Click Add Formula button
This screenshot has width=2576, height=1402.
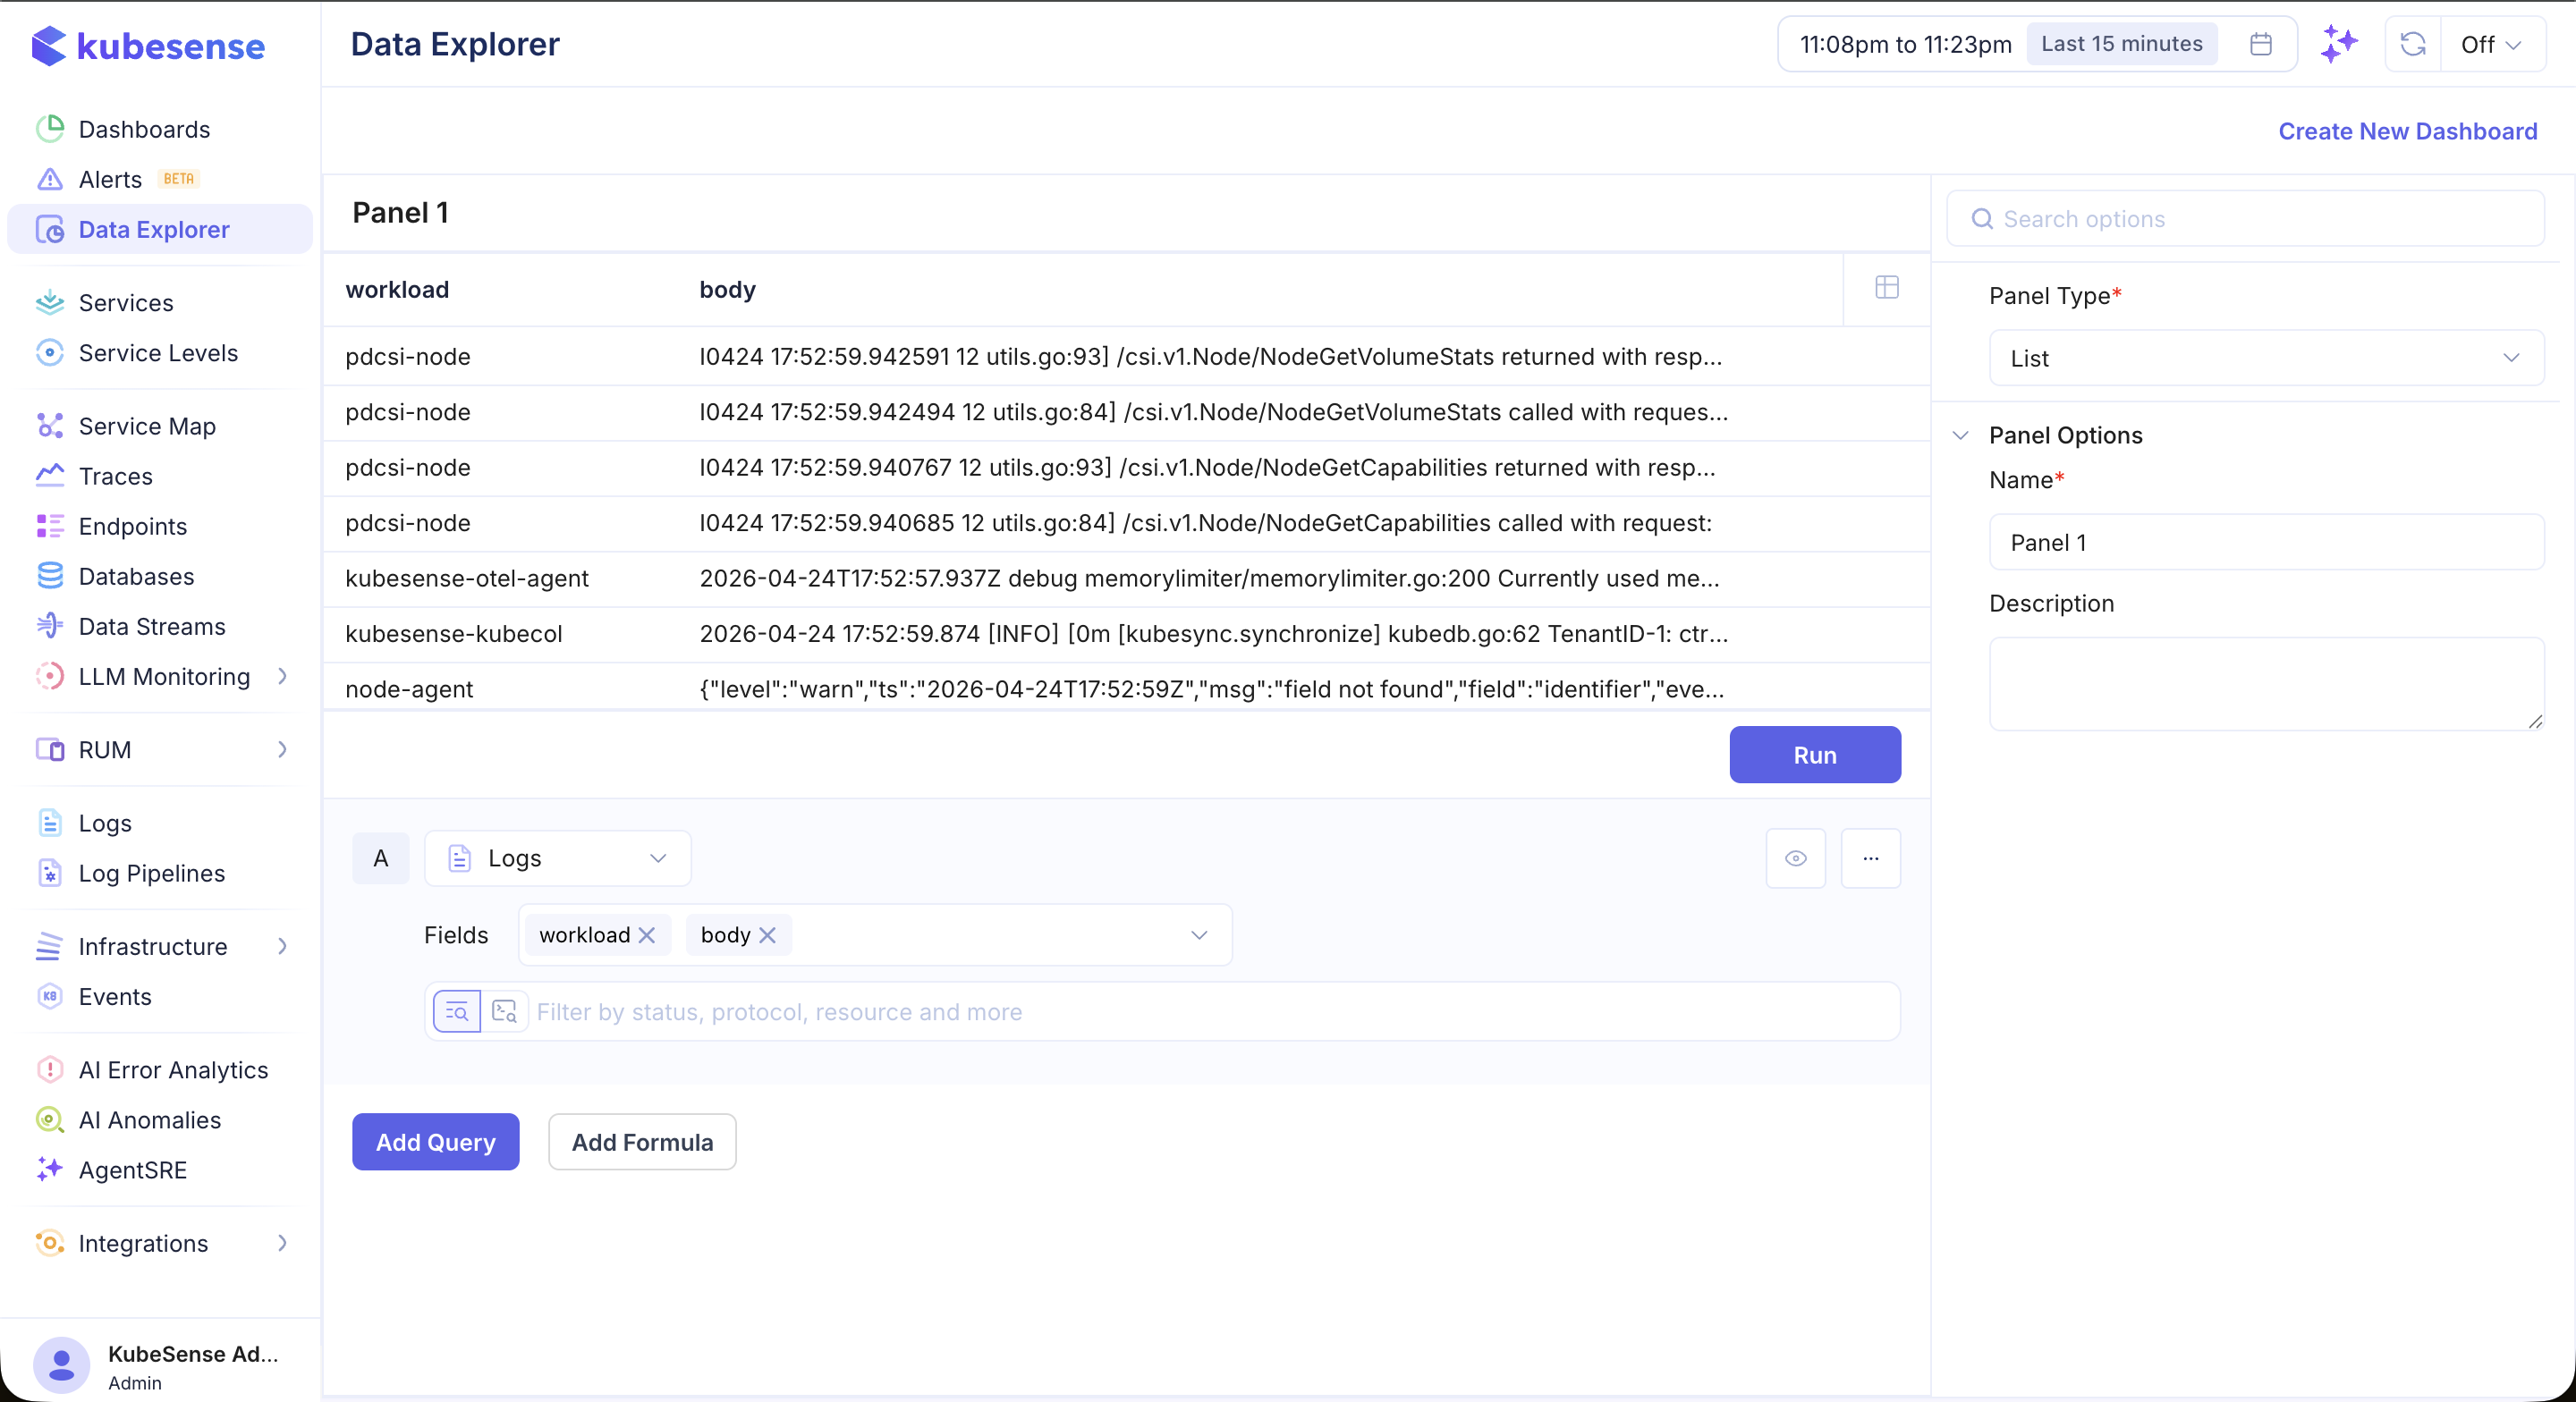tap(642, 1142)
